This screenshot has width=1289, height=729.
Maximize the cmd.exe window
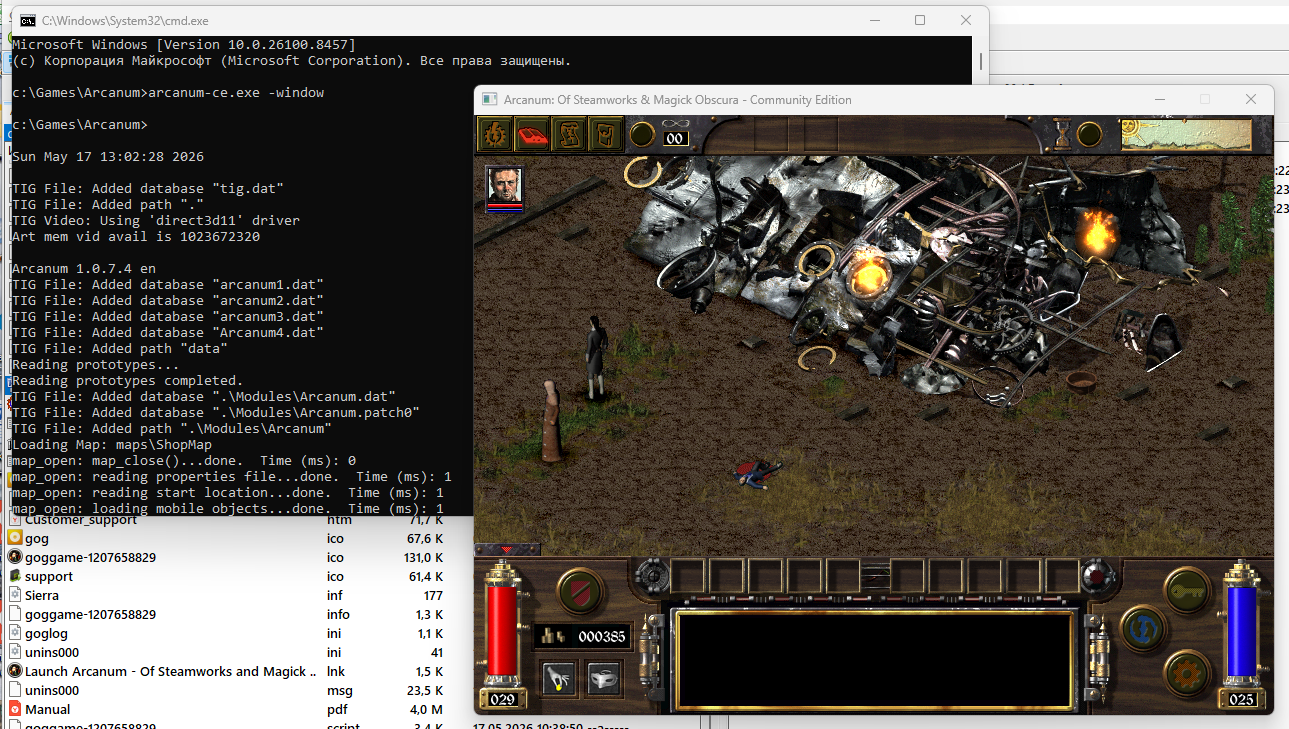[920, 21]
